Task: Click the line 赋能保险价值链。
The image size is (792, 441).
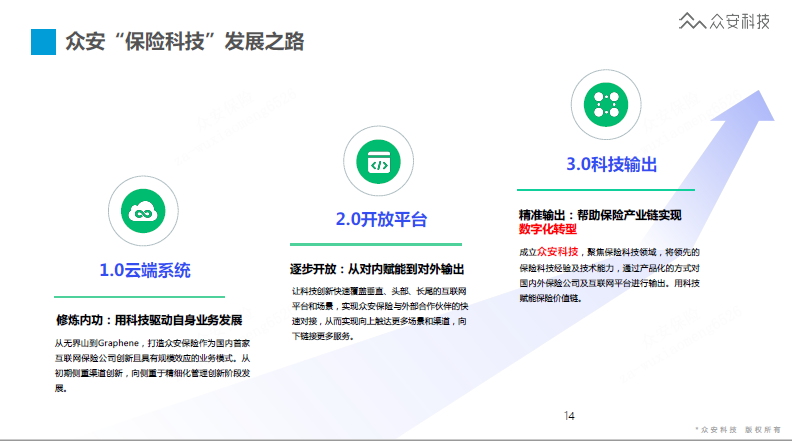Action: 551,299
